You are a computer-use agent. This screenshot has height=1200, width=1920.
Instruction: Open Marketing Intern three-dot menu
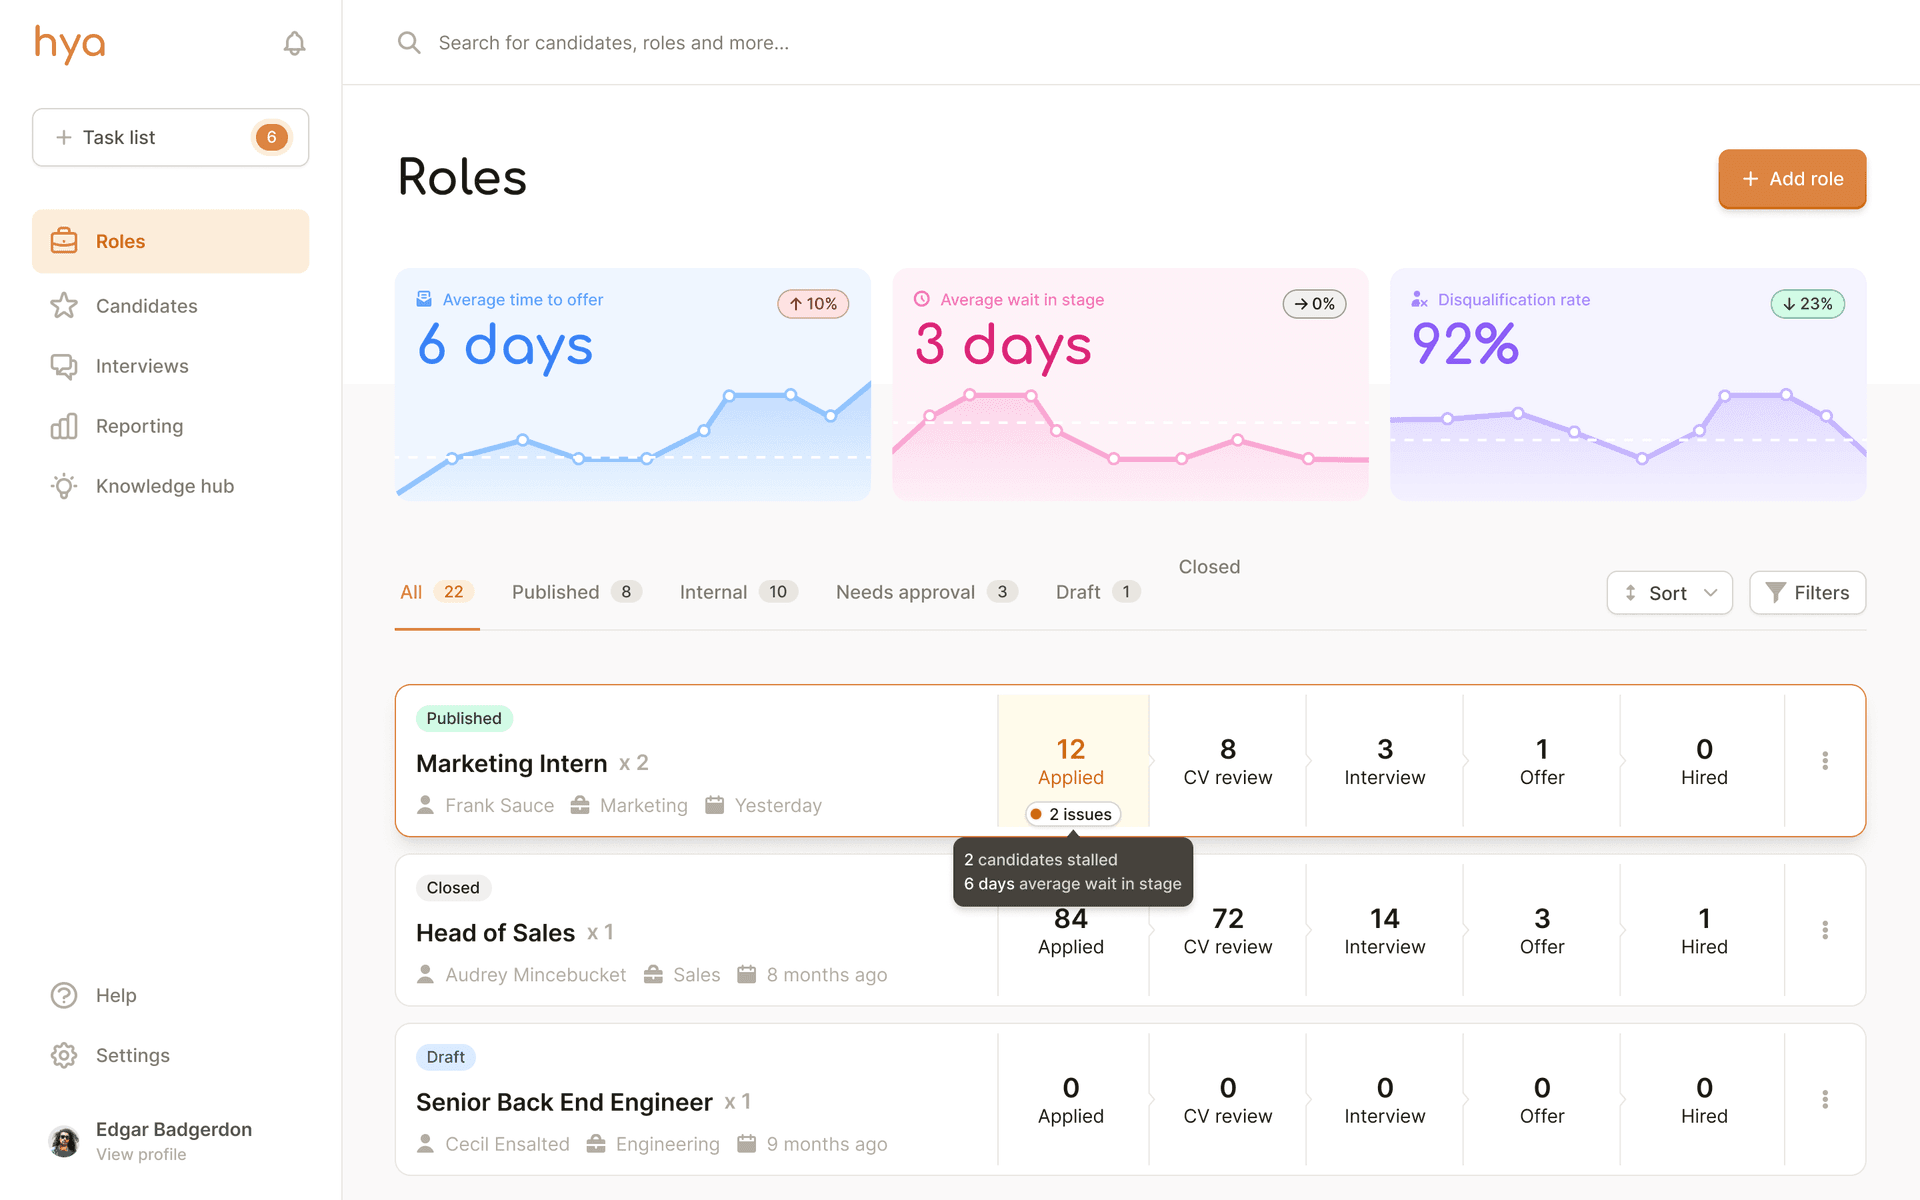[x=1825, y=761]
